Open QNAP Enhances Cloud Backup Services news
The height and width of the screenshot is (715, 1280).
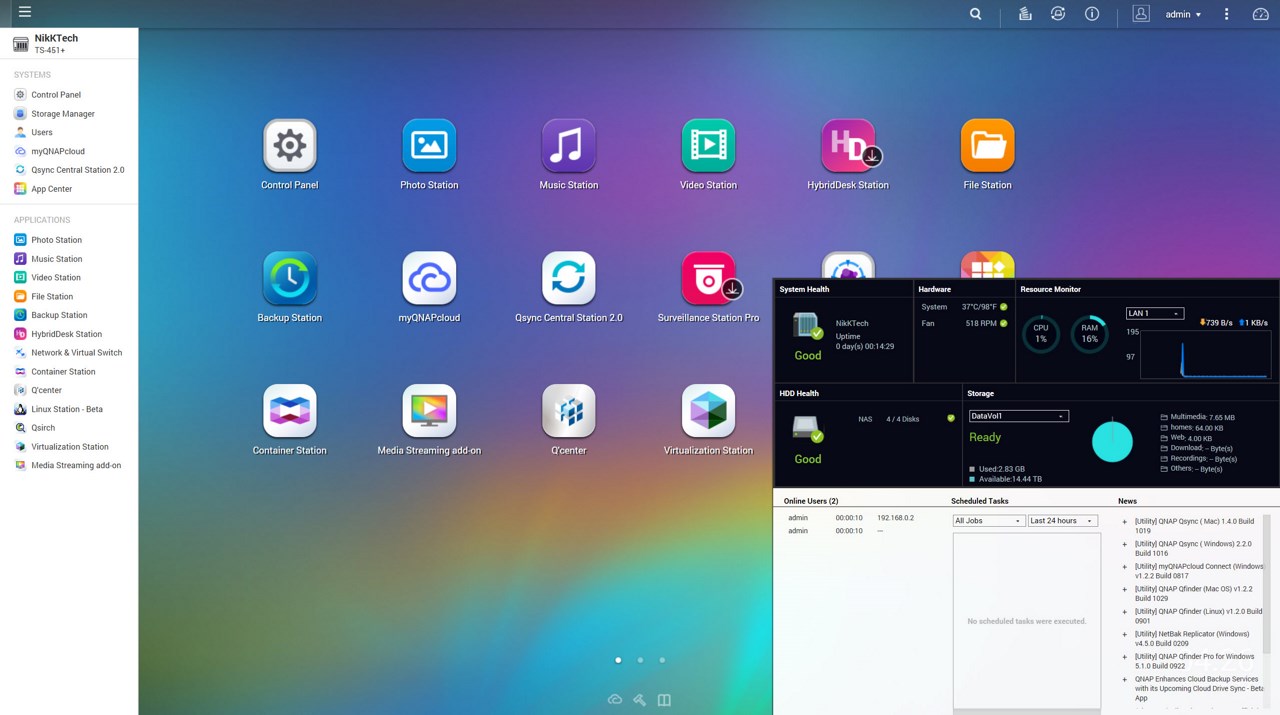click(x=1200, y=689)
